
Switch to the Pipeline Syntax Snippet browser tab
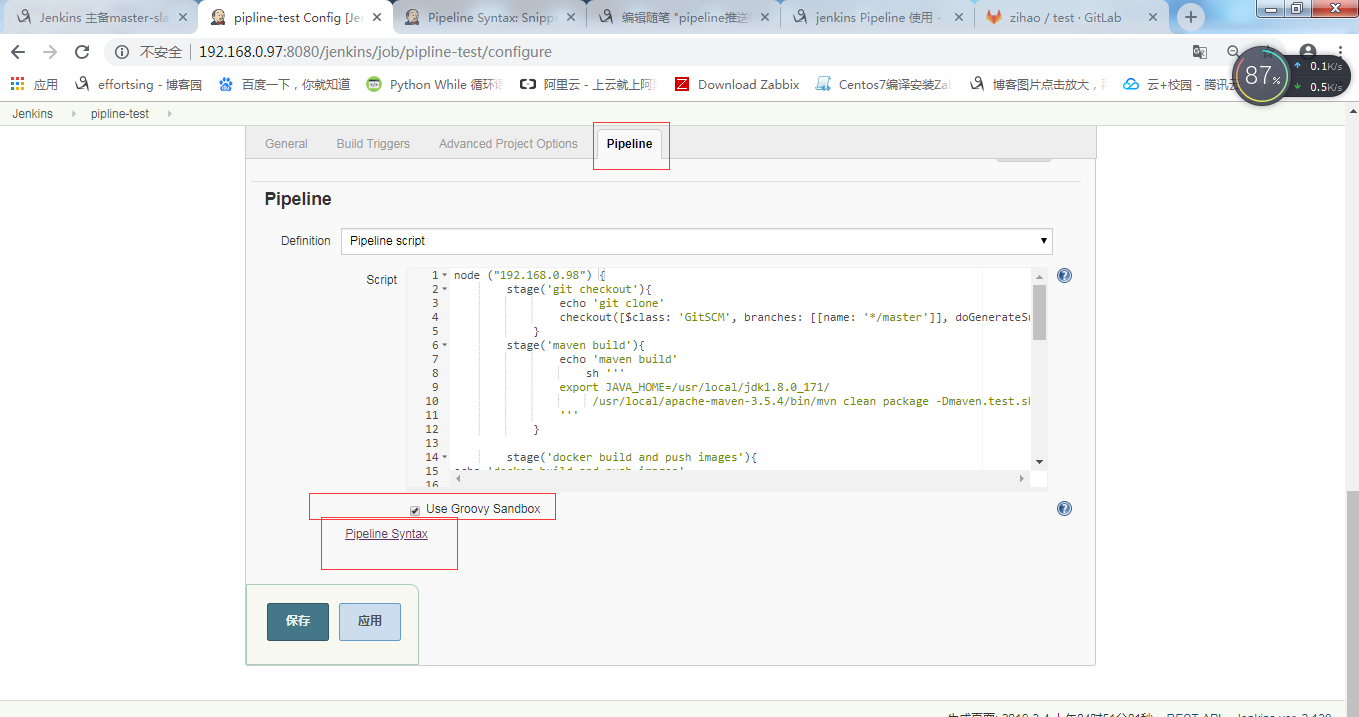[x=488, y=17]
